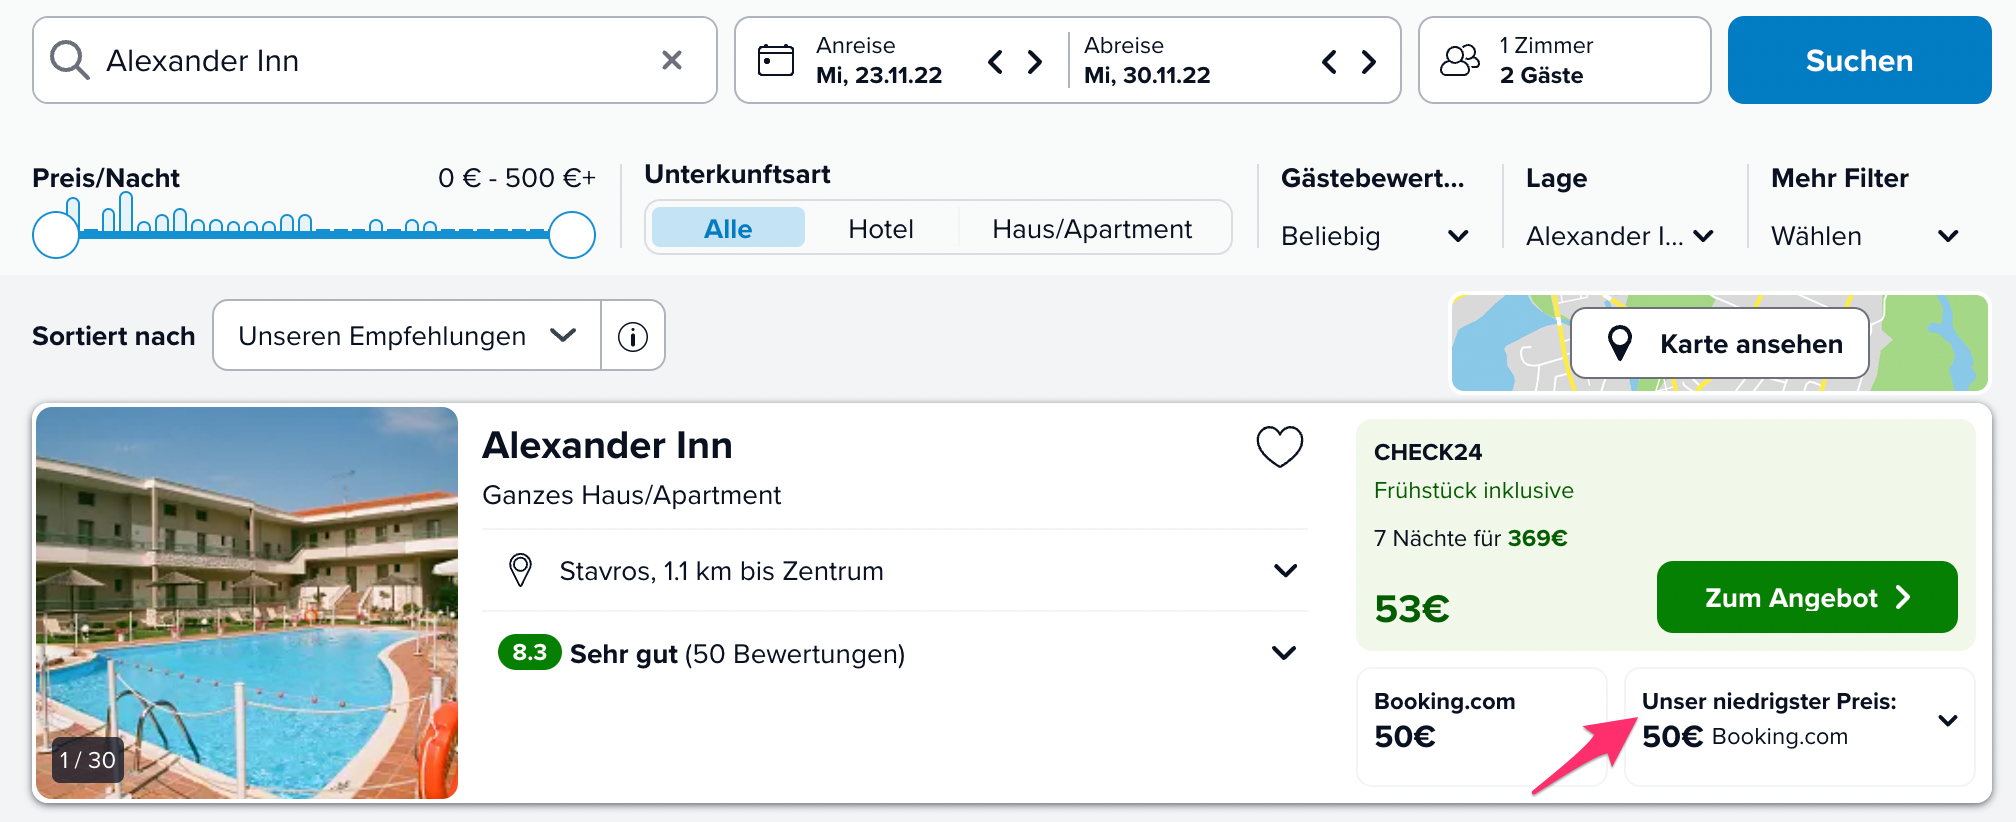Open the Unseren Empfehlungen sort dropdown
This screenshot has width=2016, height=822.
coord(407,336)
